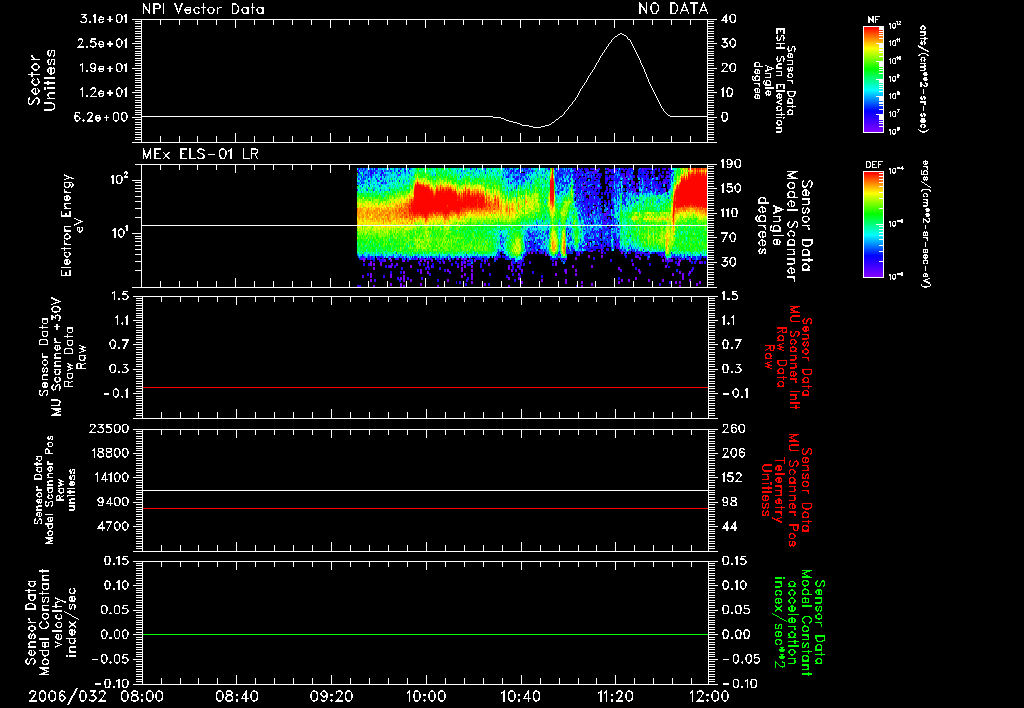Click the "14100" scanner position tick value

[x=108, y=477]
